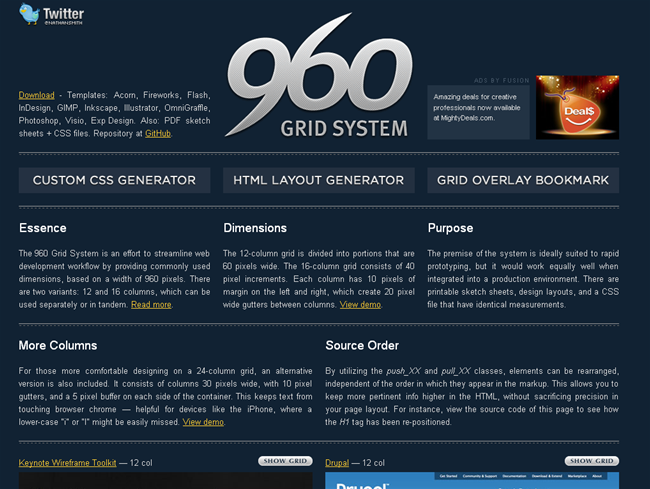This screenshot has height=489, width=650.
Task: Click the 960 Grid System logo
Action: (x=319, y=77)
